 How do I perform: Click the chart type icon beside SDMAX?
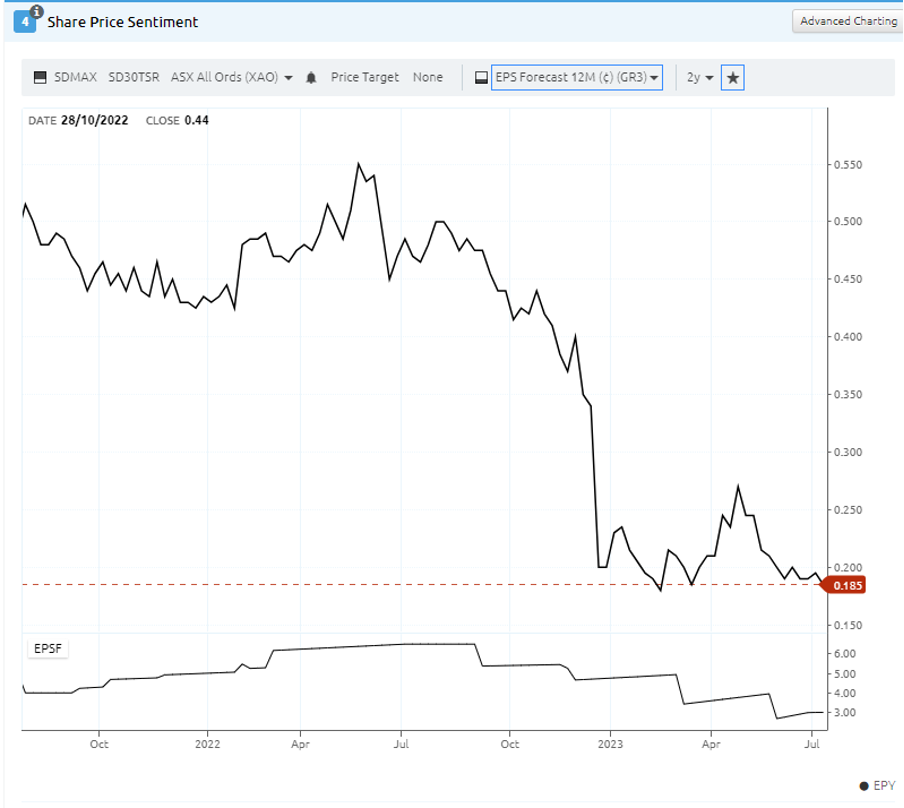click(40, 77)
